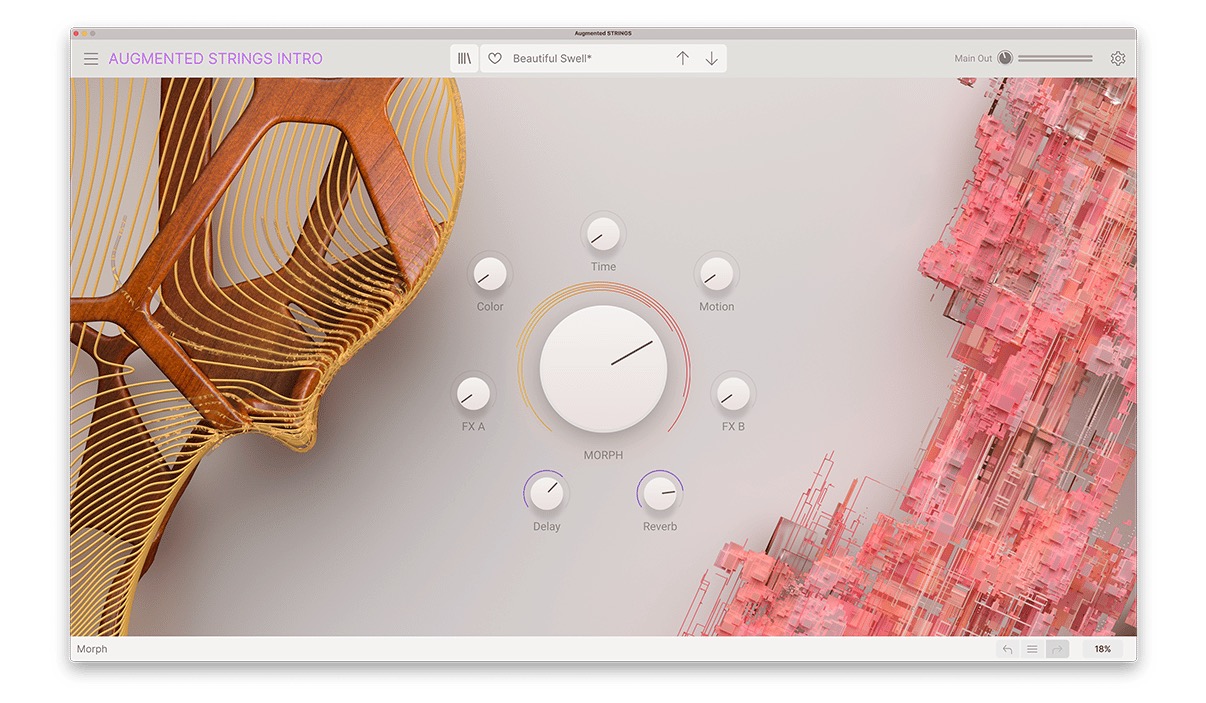Favorite the Beautiful Swell preset with heart
The width and height of the screenshot is (1206, 703).
click(495, 59)
